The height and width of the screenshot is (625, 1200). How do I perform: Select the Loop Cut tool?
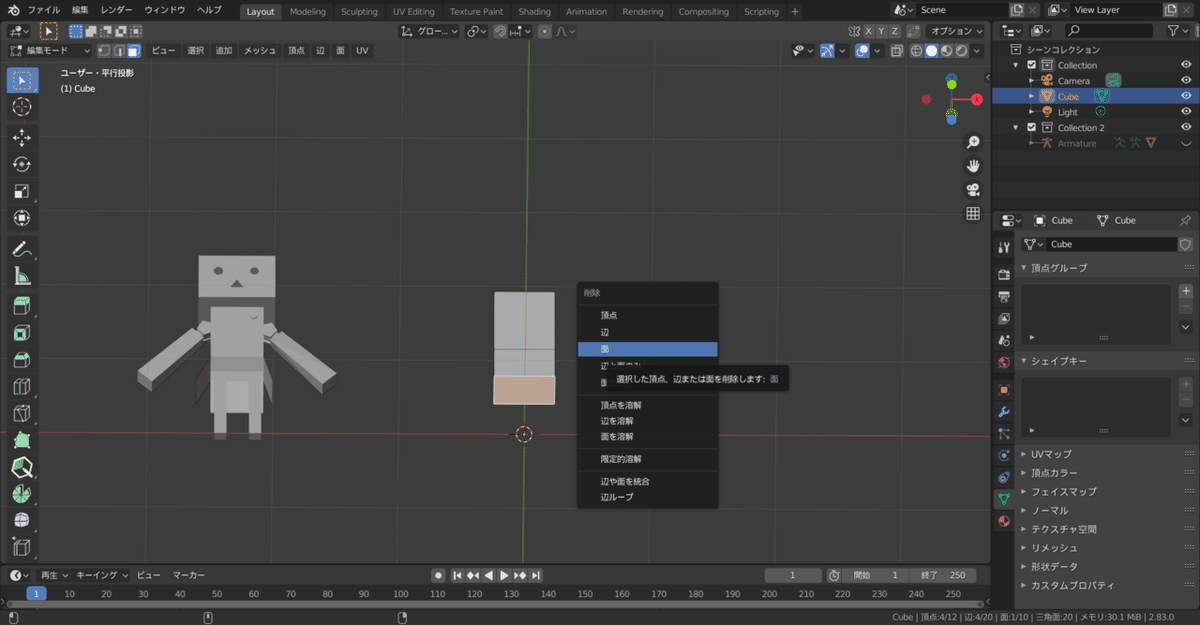(22, 387)
